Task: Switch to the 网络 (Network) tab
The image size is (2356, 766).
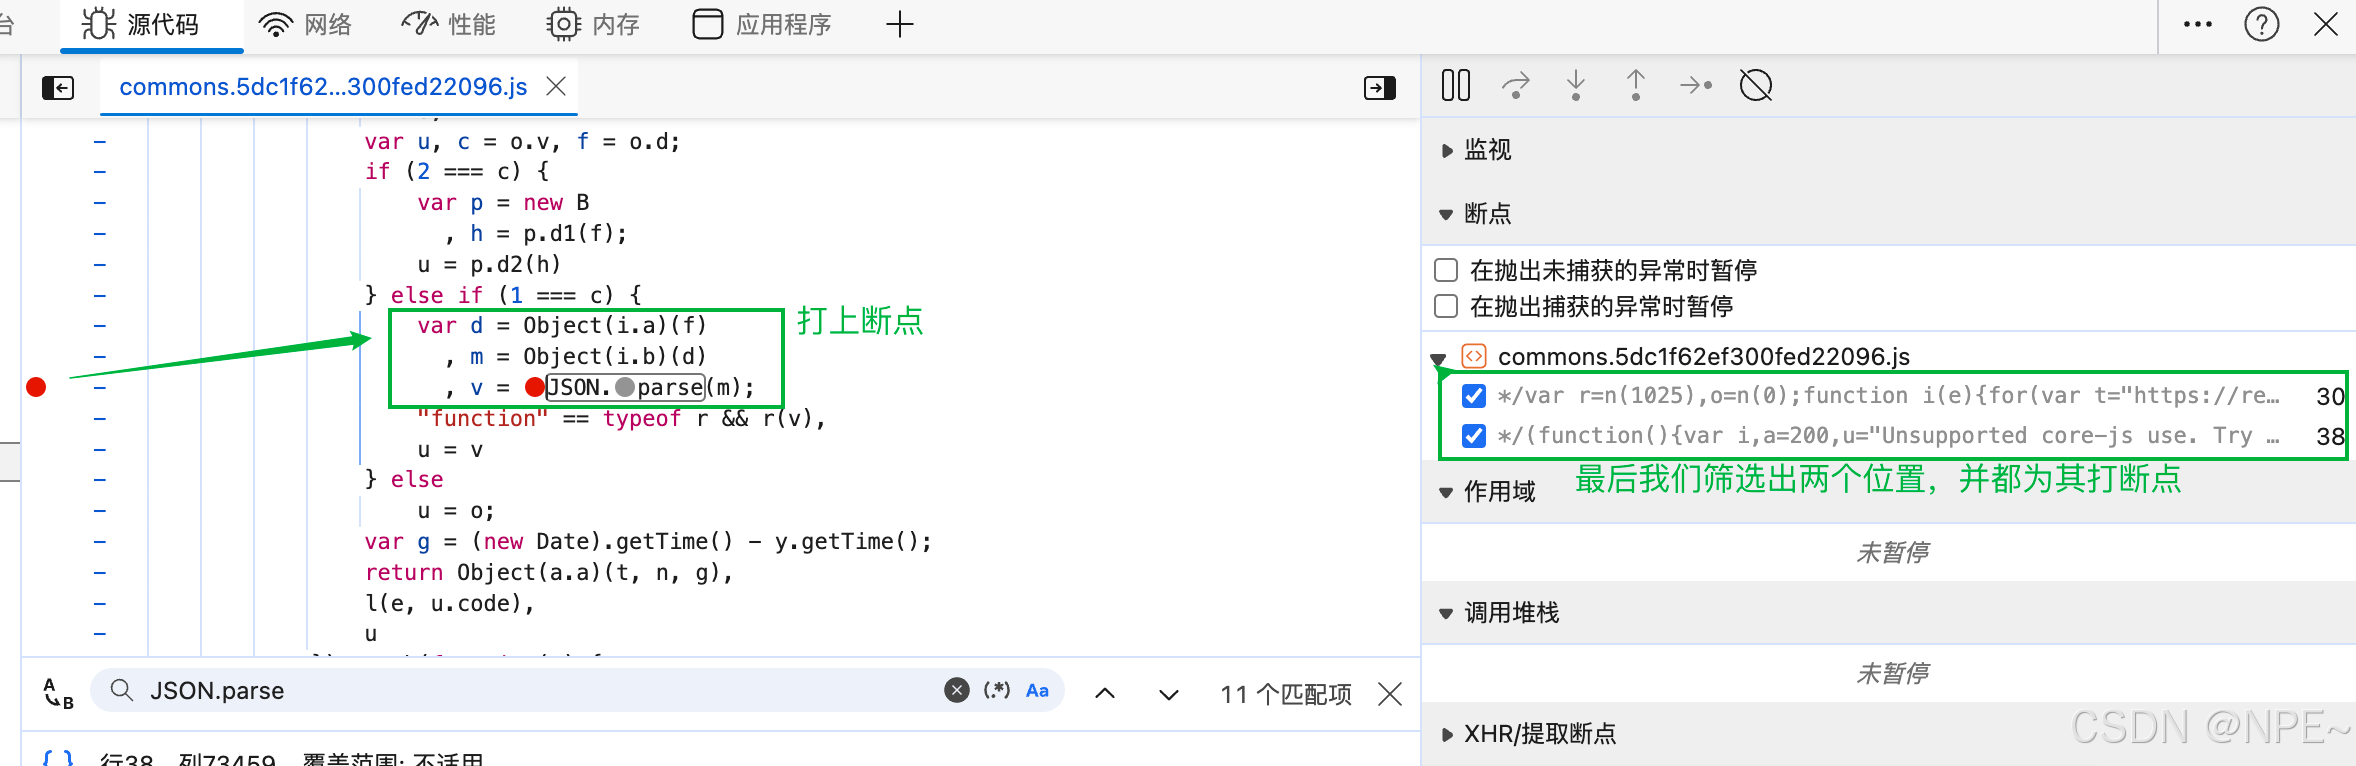Action: 306,24
